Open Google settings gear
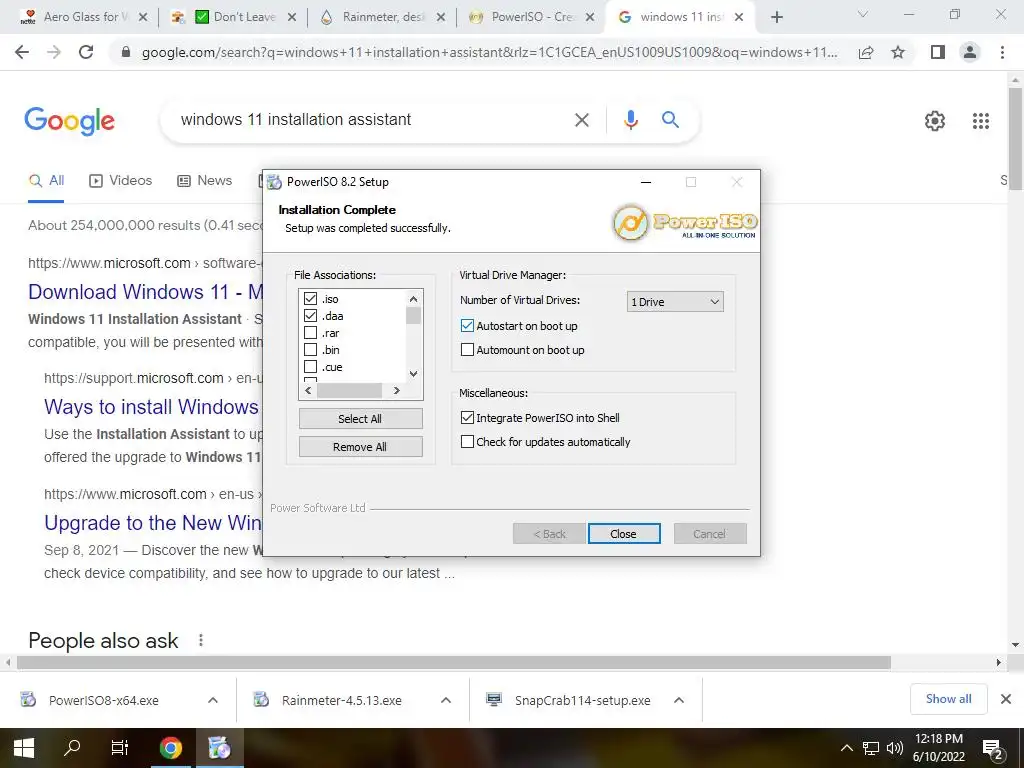Screen dimensions: 1024x768 (x=935, y=121)
